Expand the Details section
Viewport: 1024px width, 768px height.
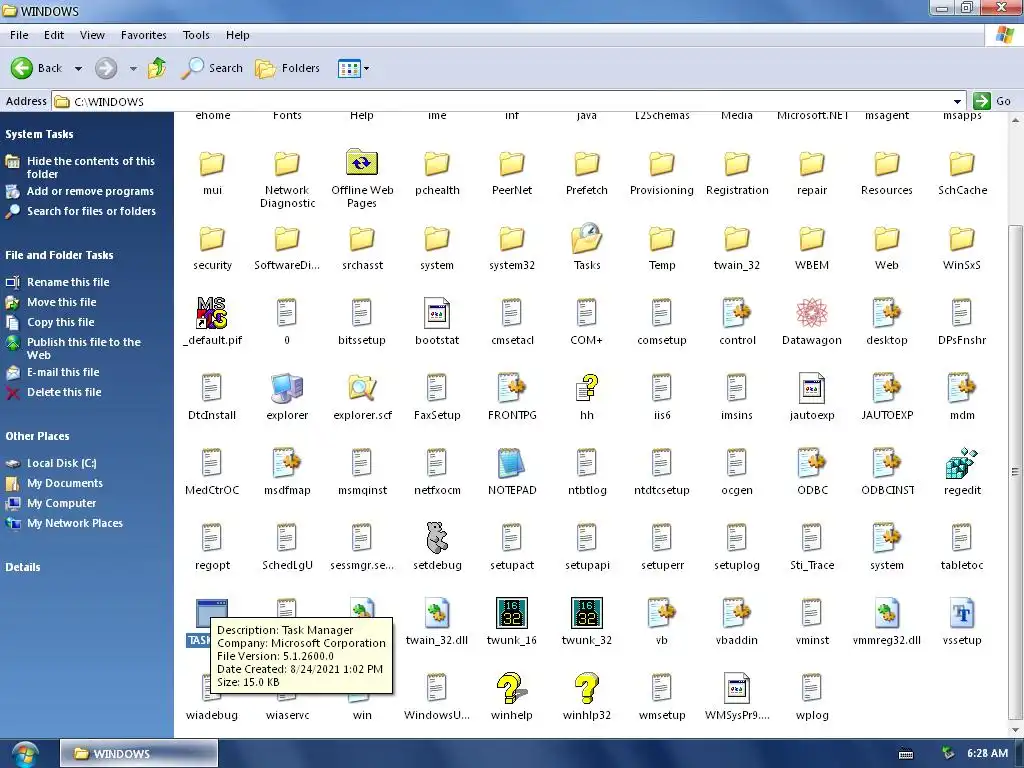pyautogui.click(x=23, y=567)
